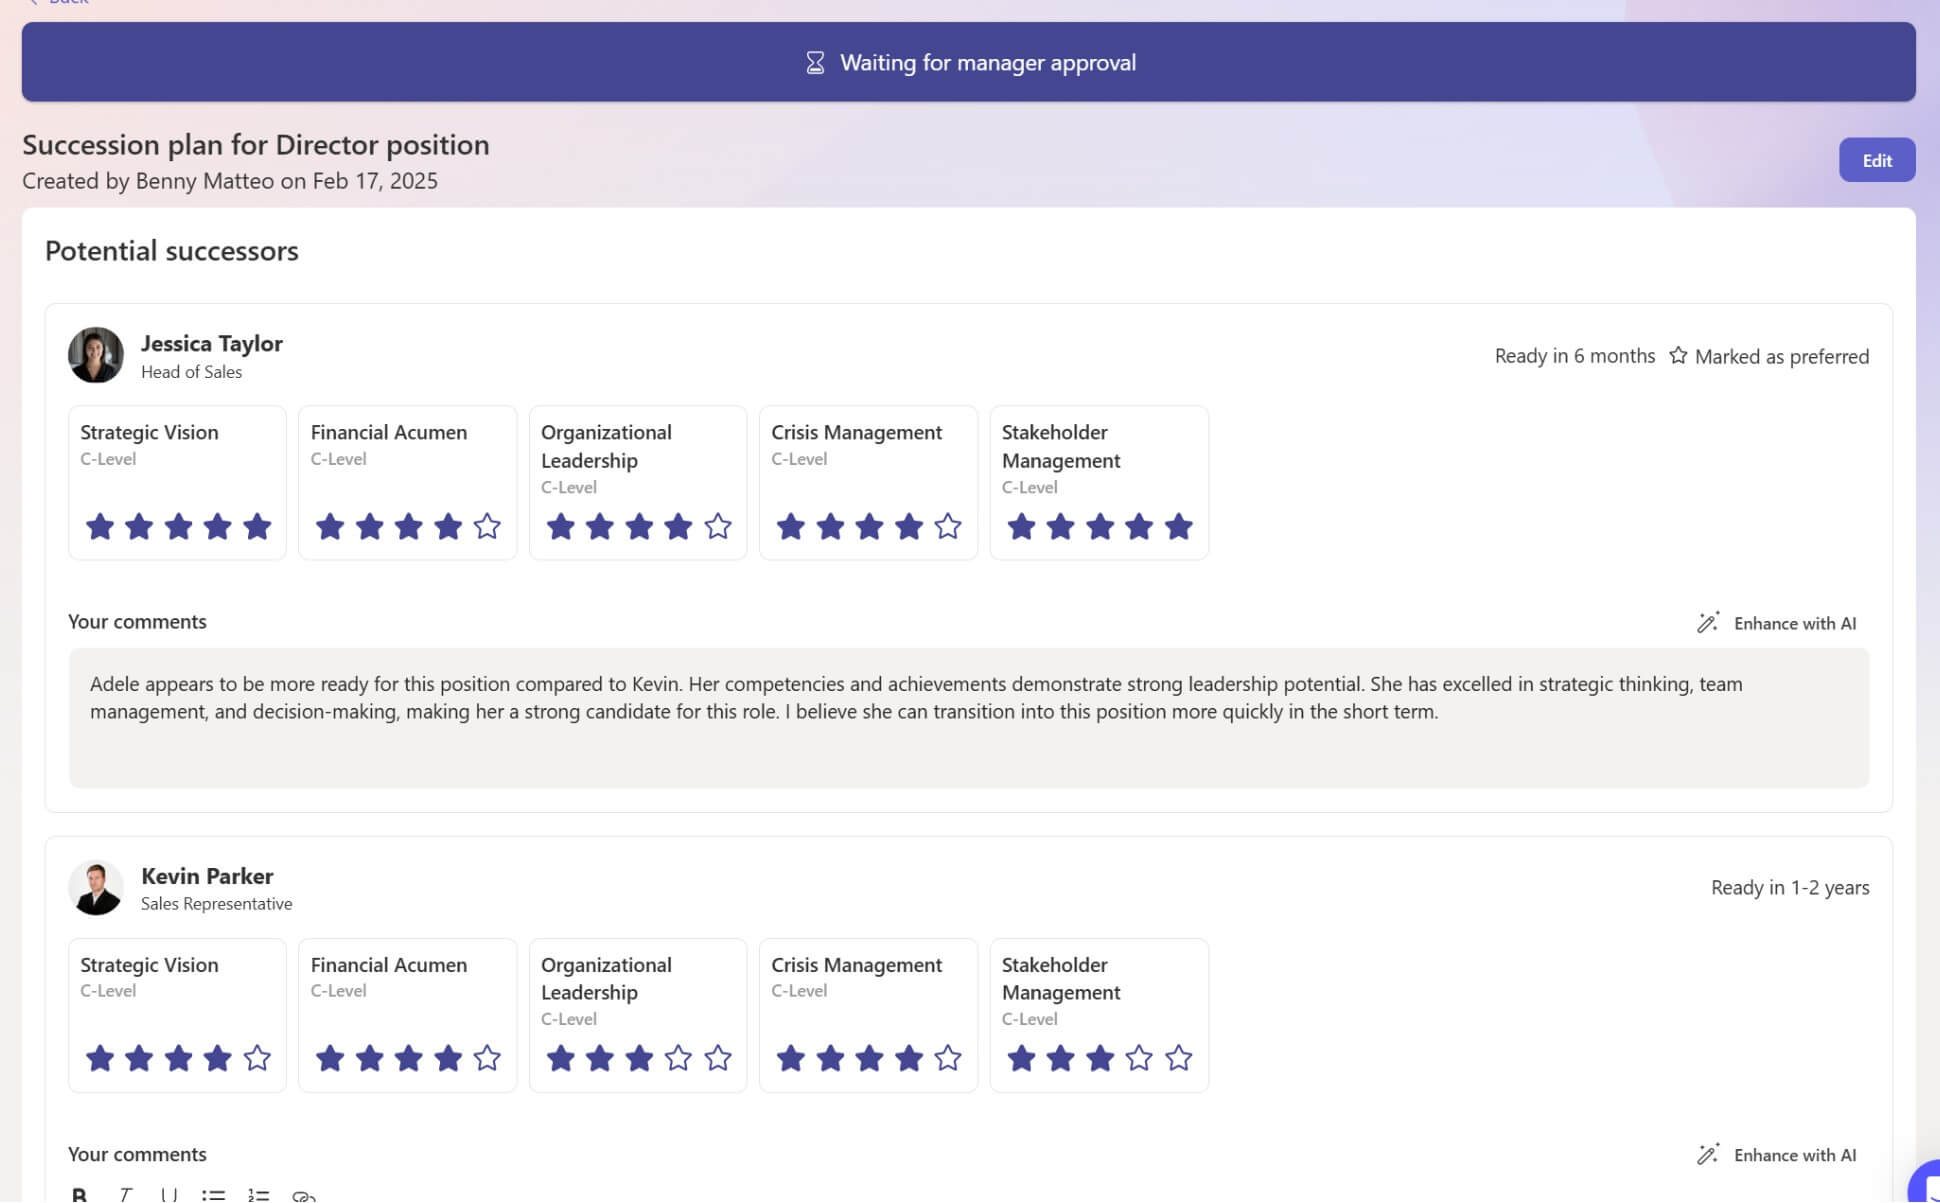The height and width of the screenshot is (1203, 1940).
Task: Click into Jessica Taylor's comments text box
Action: (968, 717)
